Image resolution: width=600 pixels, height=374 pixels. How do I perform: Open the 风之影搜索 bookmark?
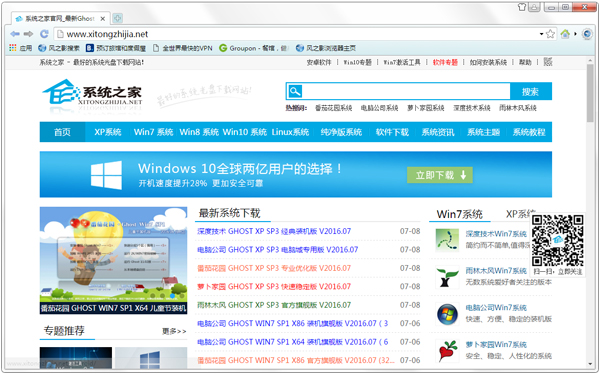click(x=59, y=48)
